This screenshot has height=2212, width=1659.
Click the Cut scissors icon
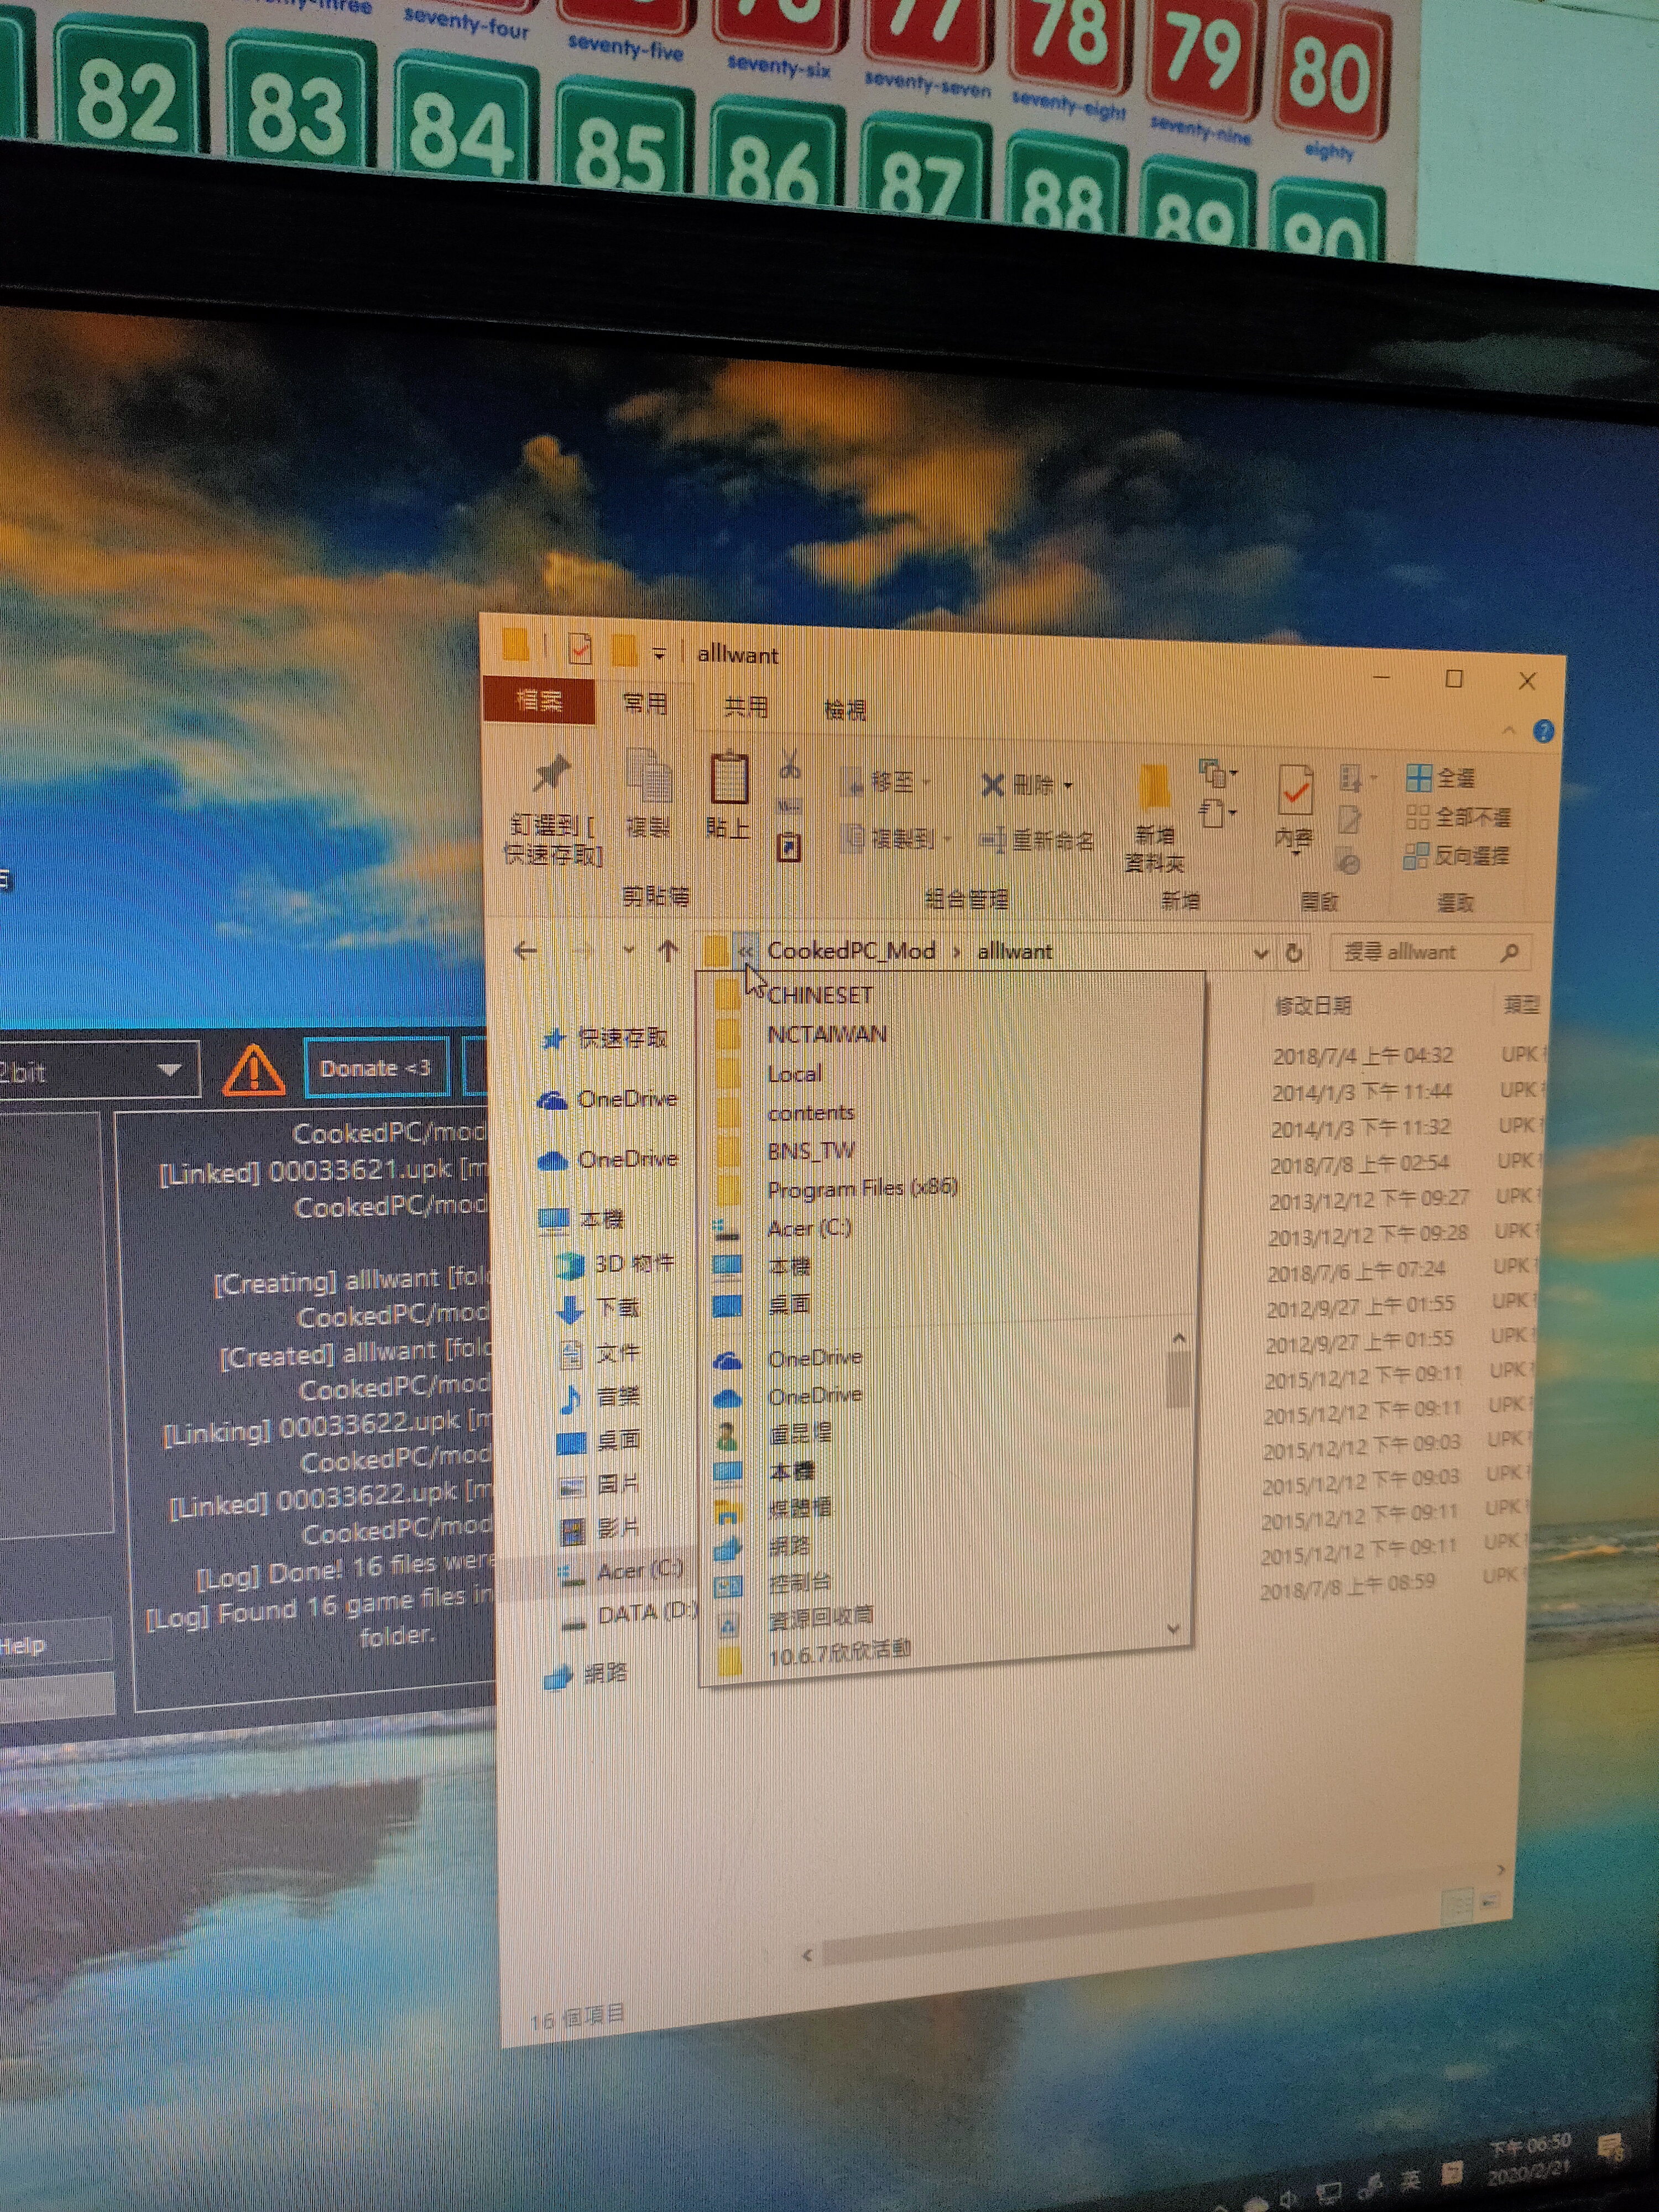point(789,767)
